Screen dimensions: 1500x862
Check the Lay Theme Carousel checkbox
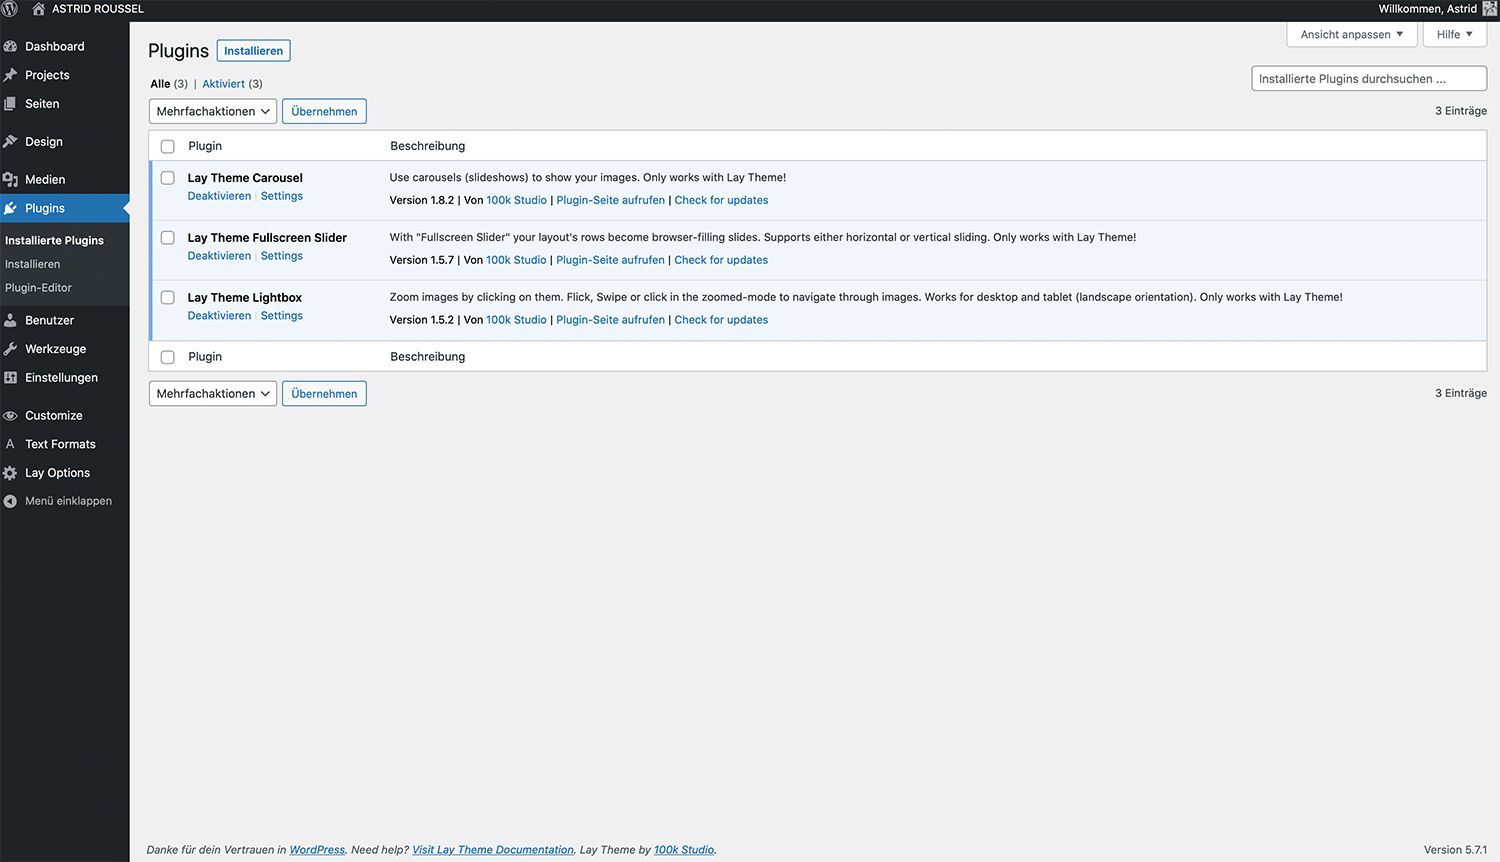167,178
